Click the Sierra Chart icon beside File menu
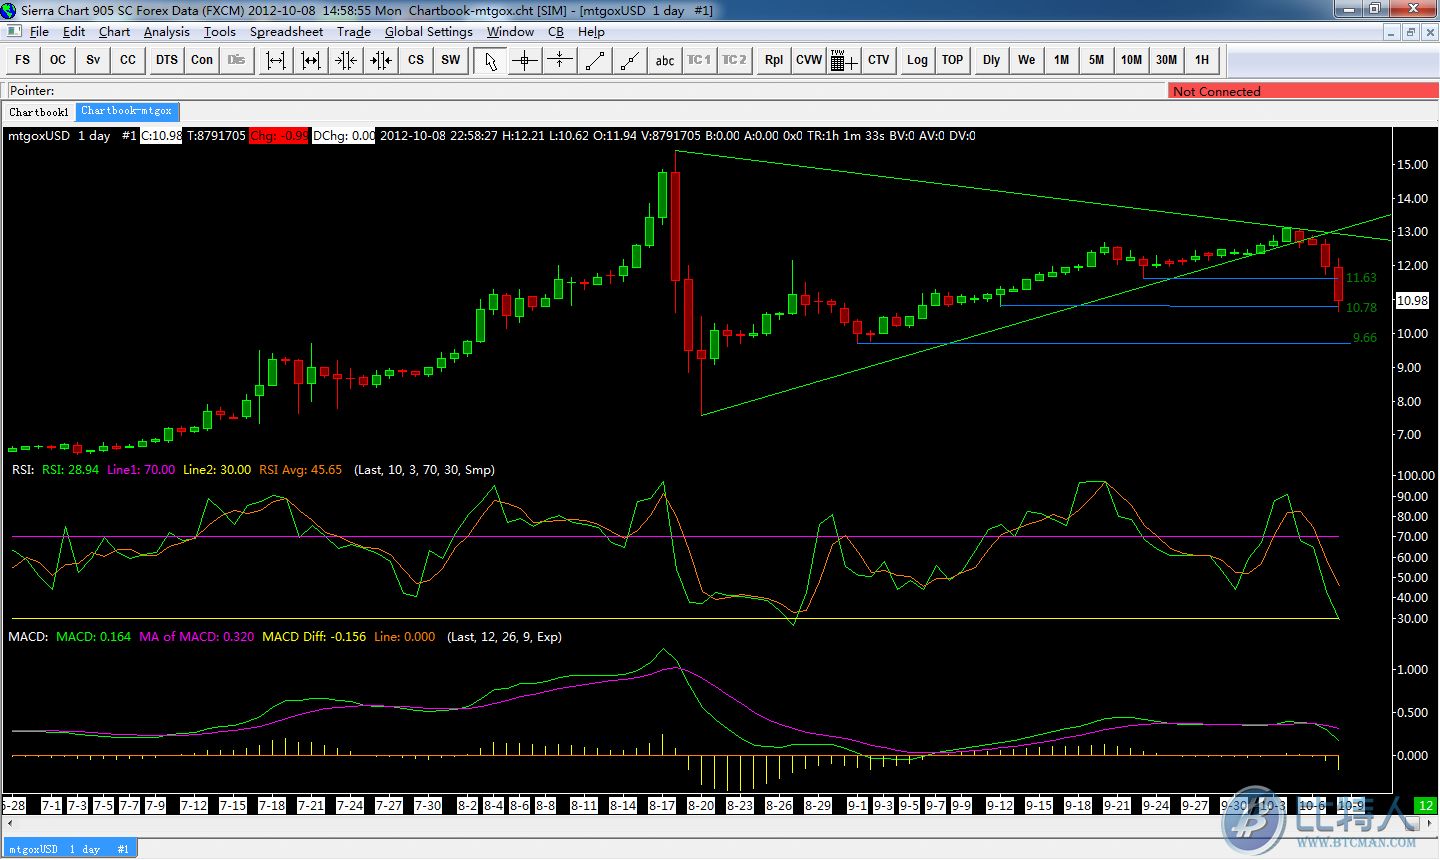Screen dimensions: 1440x860 click(x=13, y=31)
